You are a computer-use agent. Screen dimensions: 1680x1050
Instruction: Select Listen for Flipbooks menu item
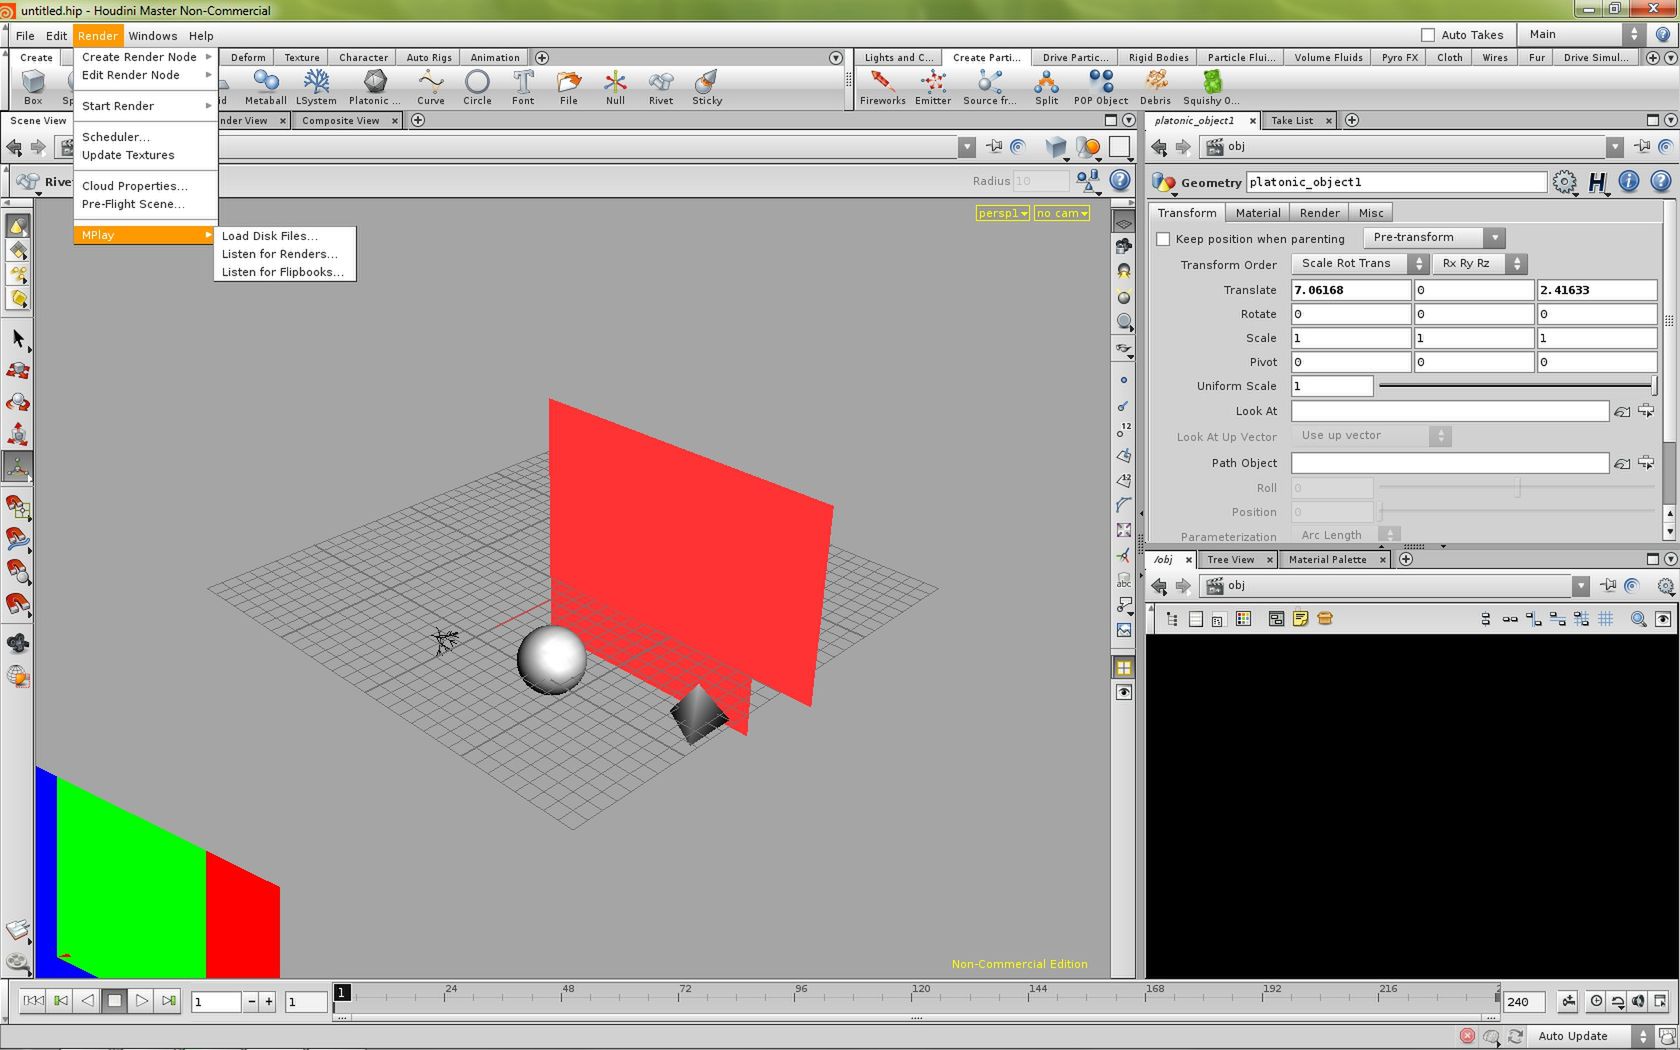click(x=285, y=272)
